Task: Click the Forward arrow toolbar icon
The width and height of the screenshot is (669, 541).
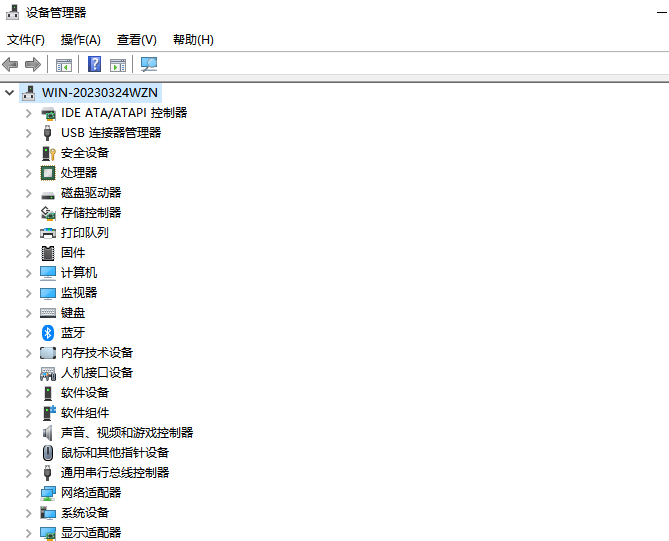Action: (x=33, y=65)
